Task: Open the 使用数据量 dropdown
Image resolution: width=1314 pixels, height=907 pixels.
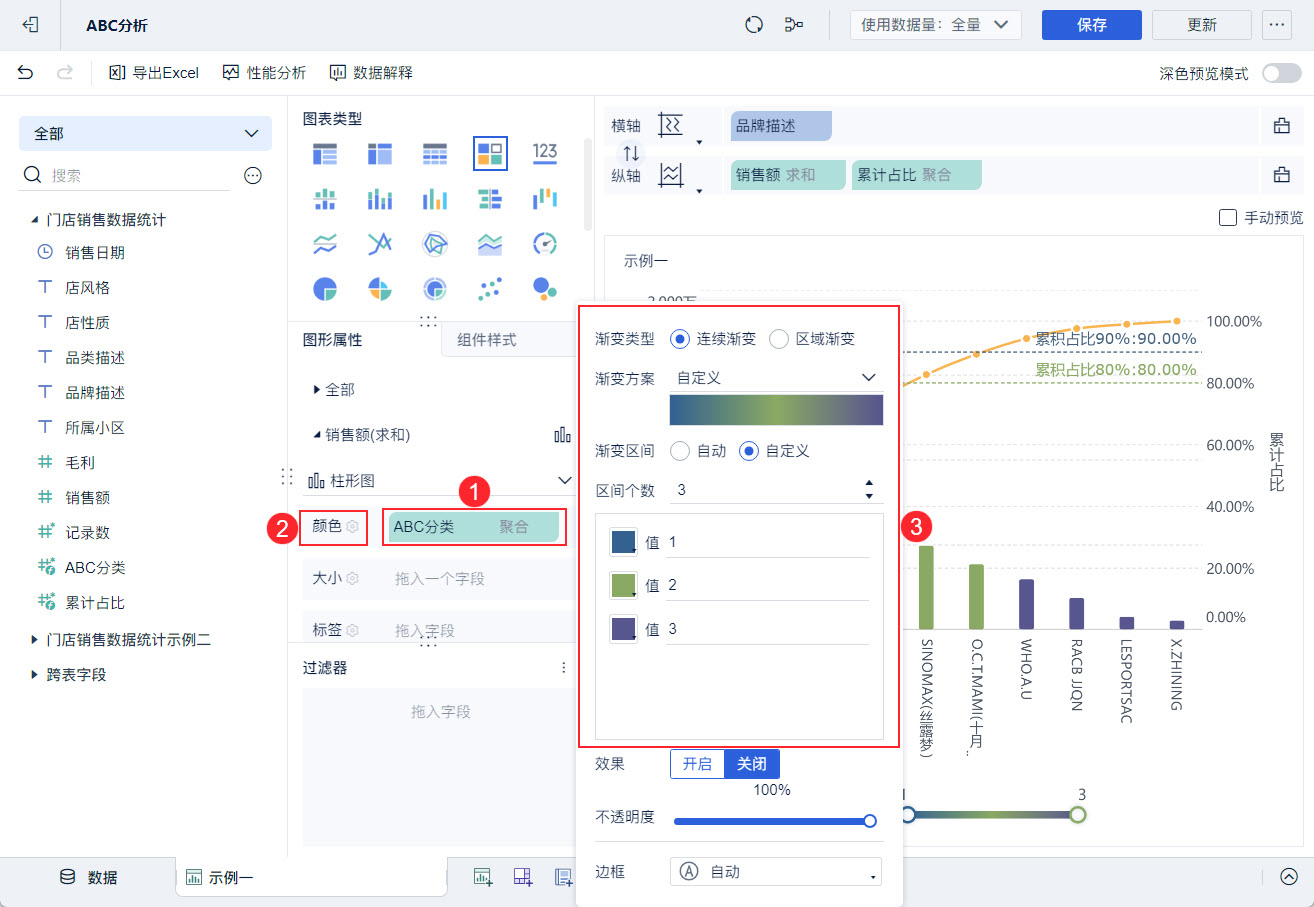Action: (x=935, y=25)
